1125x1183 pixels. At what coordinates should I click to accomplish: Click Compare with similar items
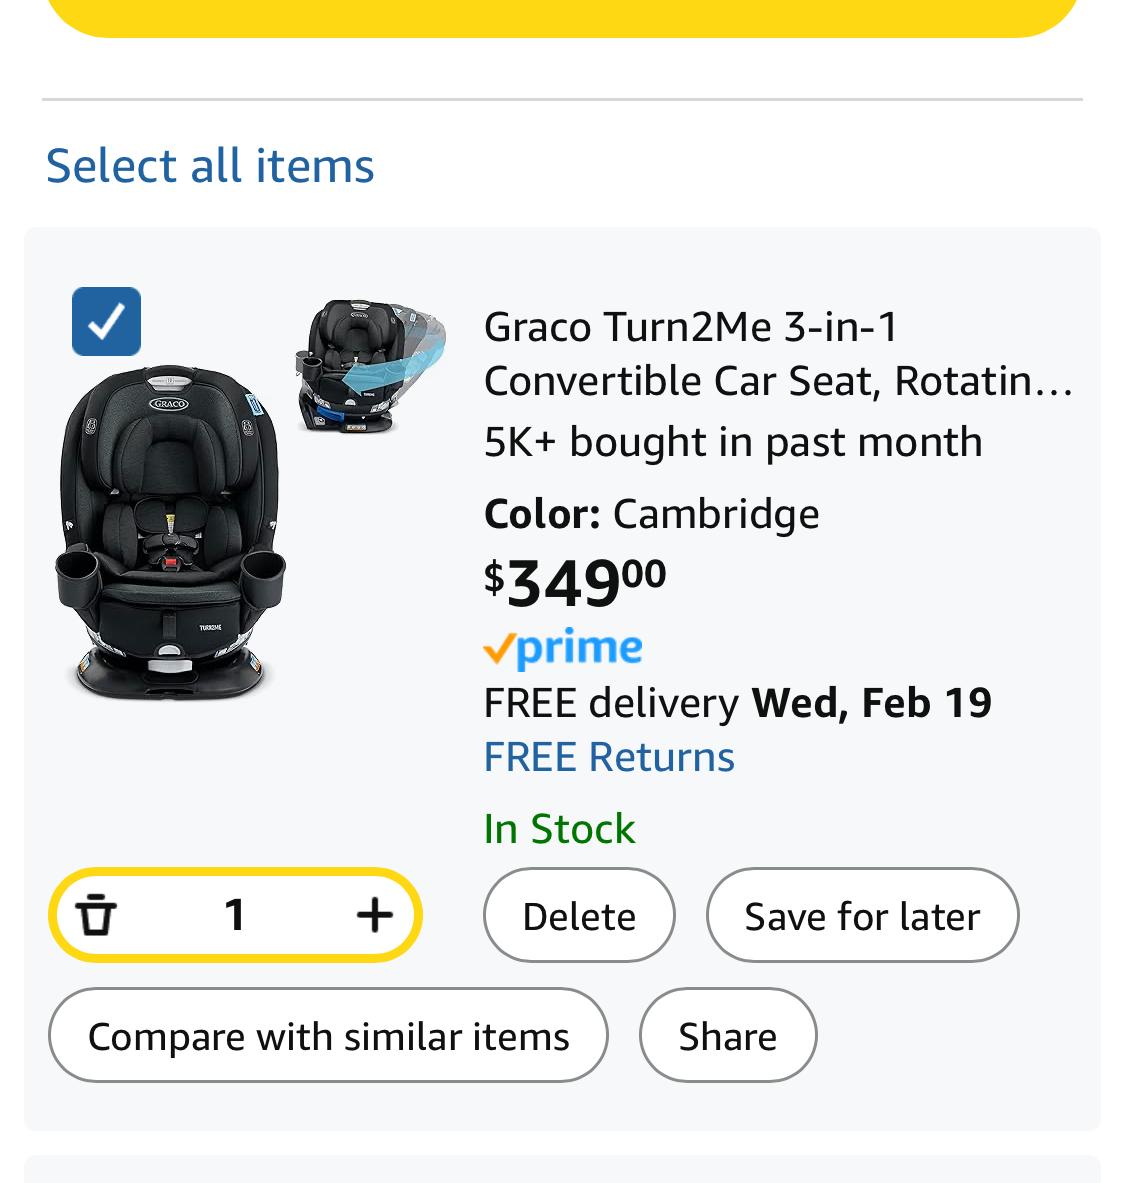pos(328,1035)
